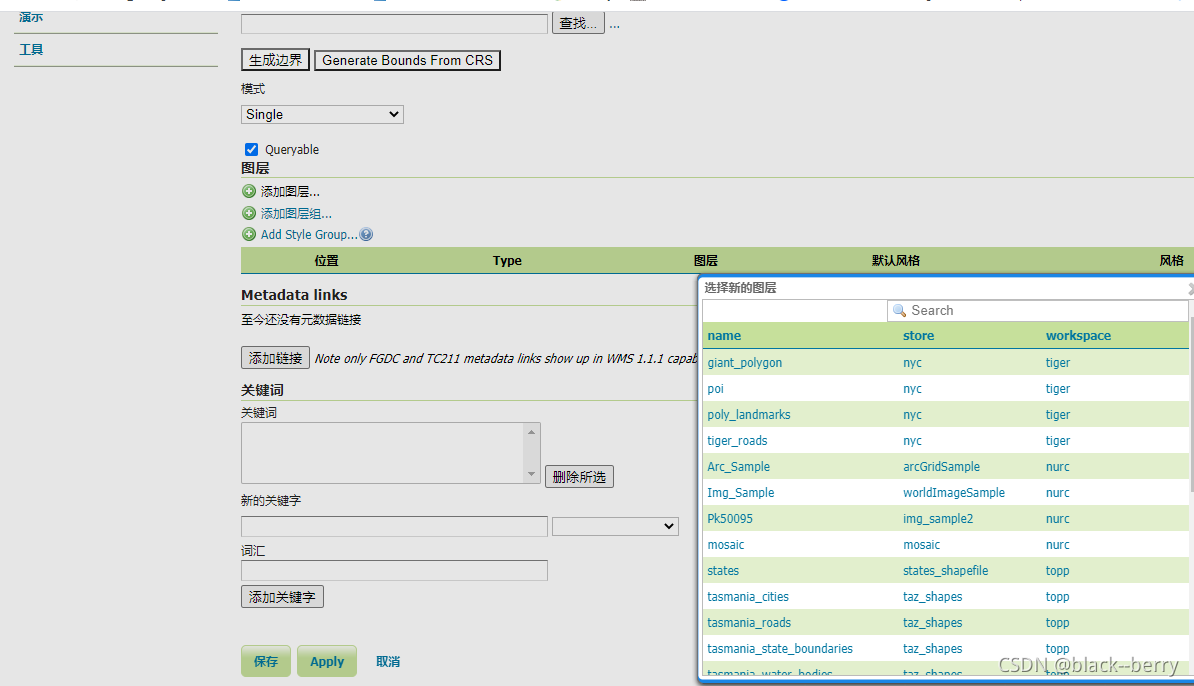Select the Img_Sample layer
Screen dimensions: 1194x686
pyautogui.click(x=741, y=493)
